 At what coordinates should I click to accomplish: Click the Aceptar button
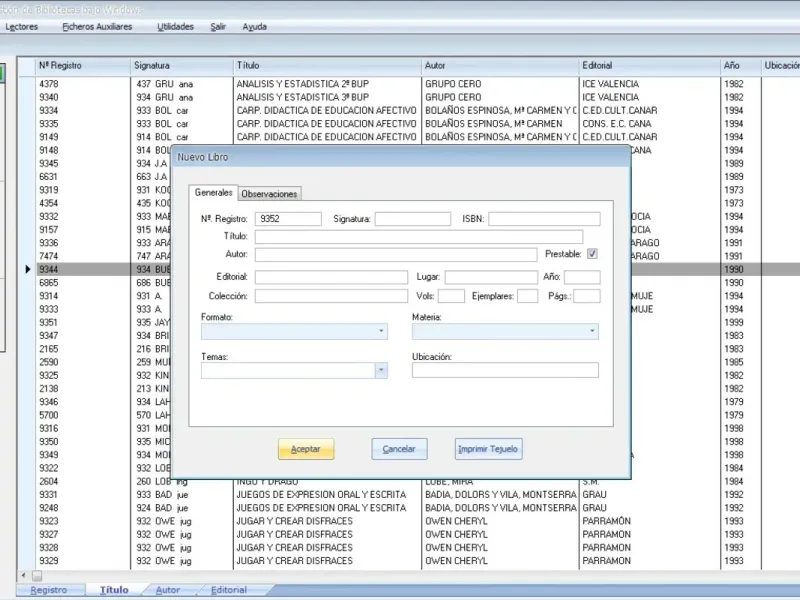coord(306,449)
